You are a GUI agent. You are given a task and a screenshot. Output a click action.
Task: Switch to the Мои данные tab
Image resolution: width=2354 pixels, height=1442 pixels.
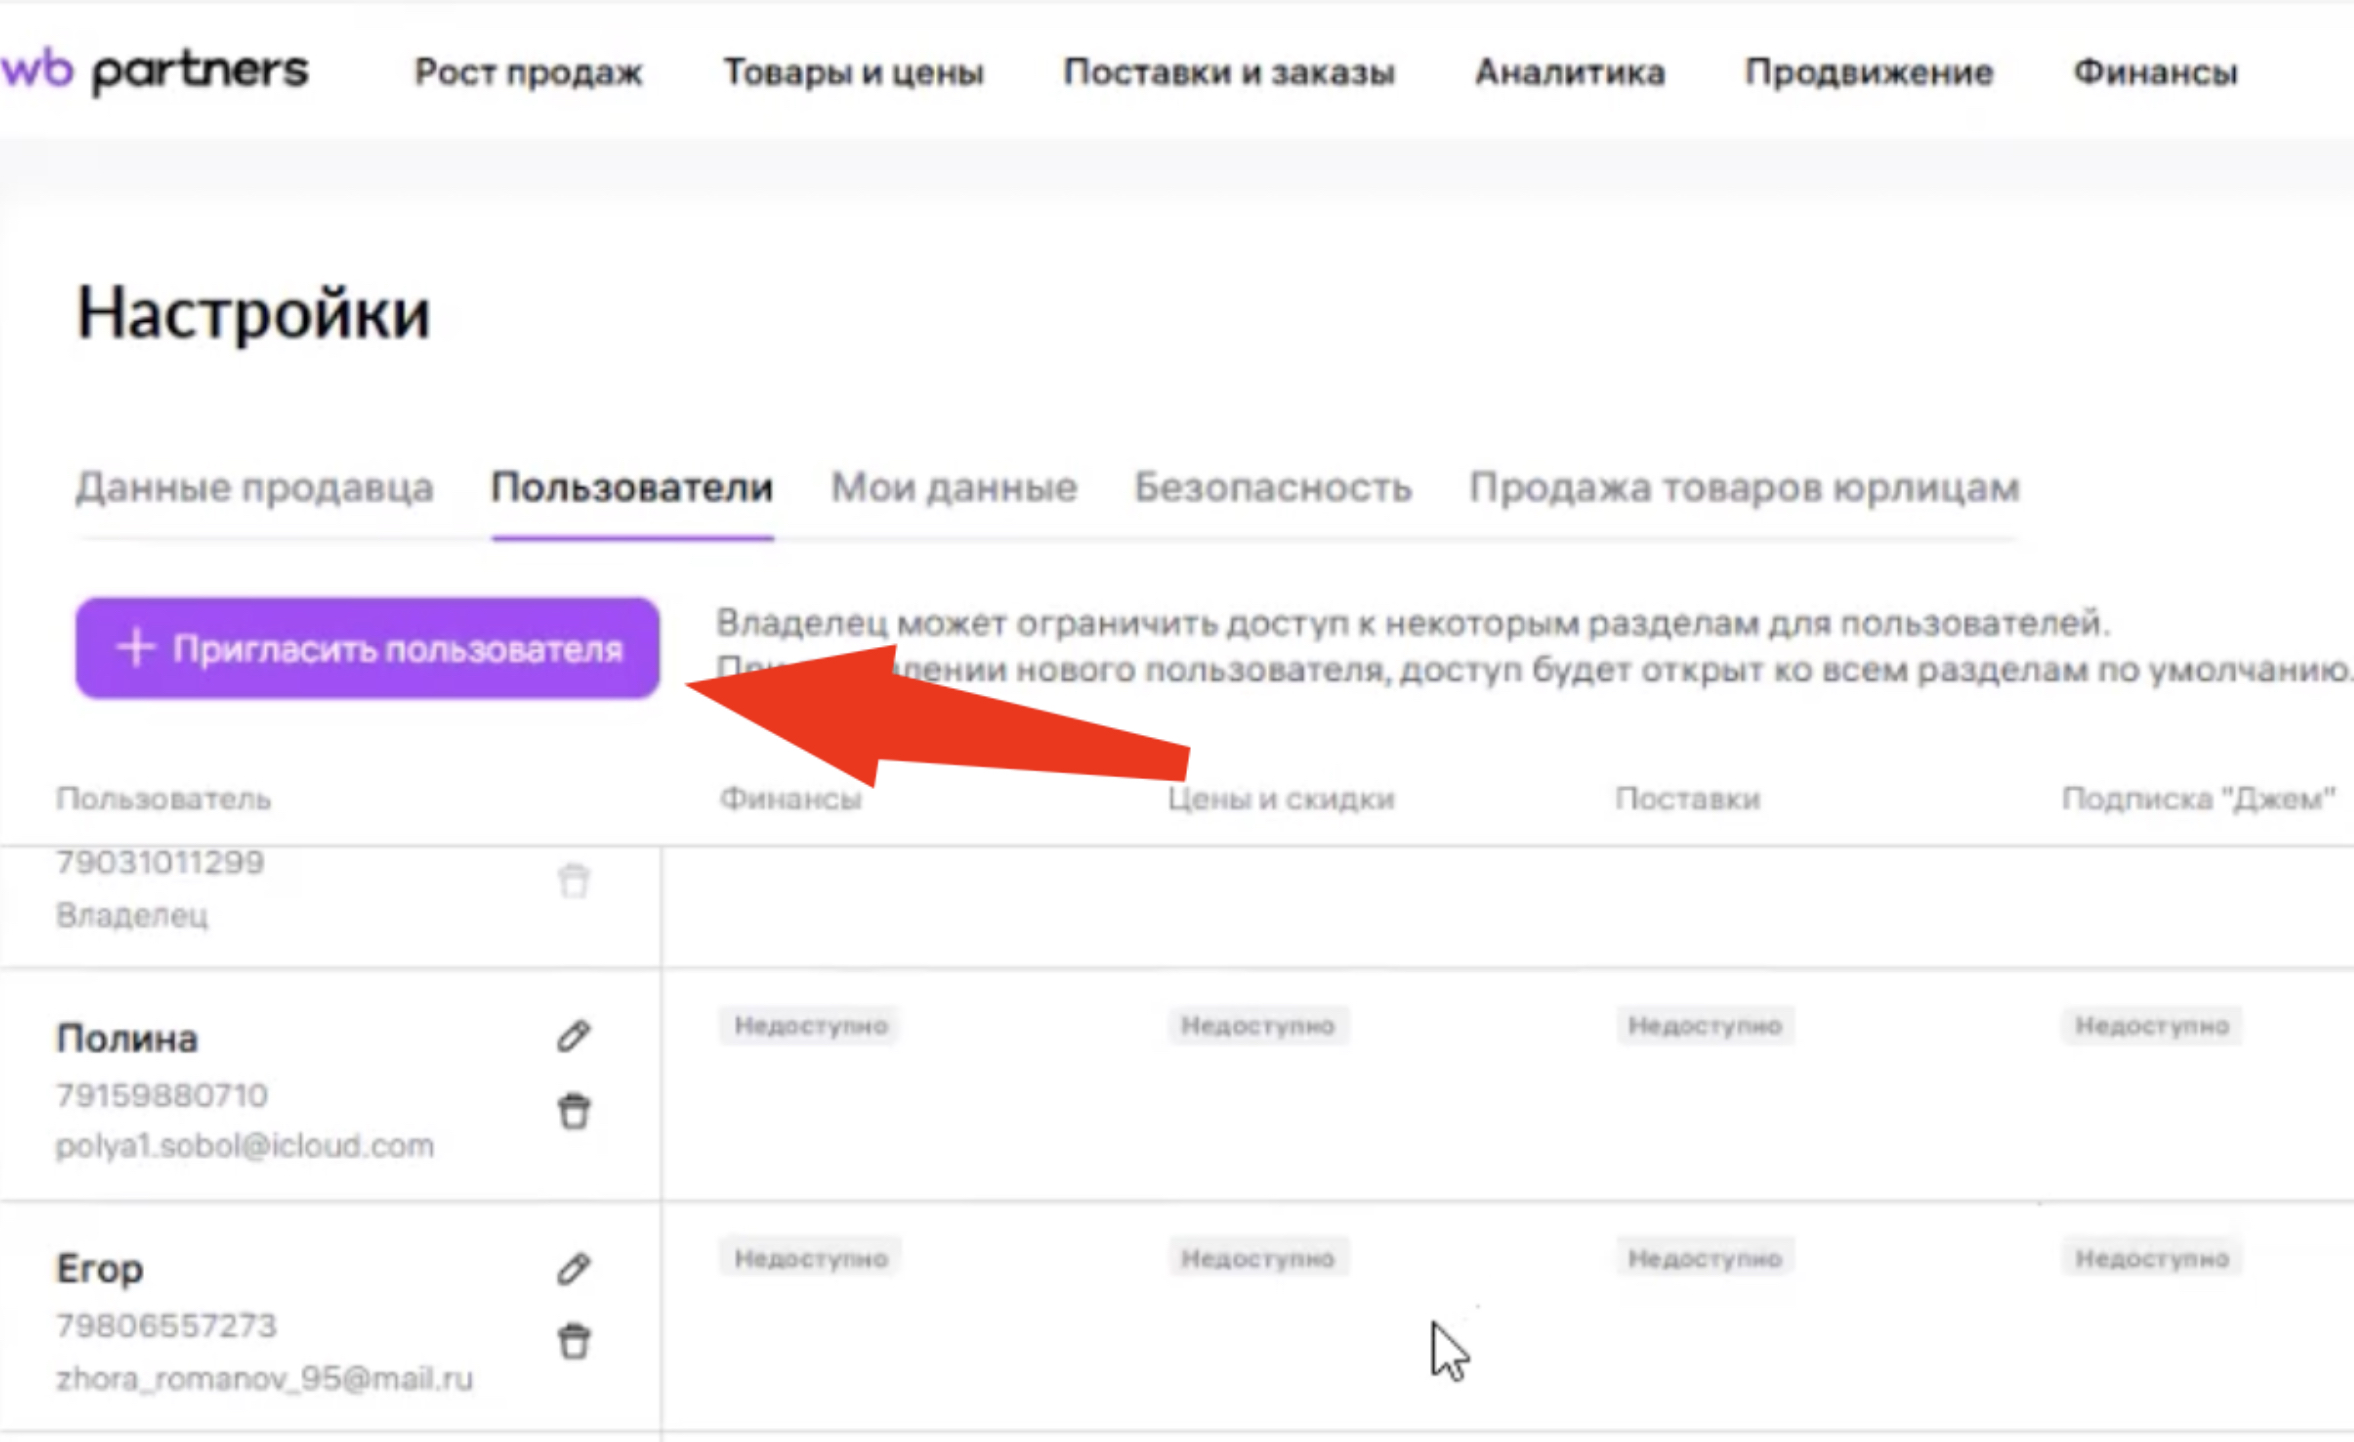(954, 487)
